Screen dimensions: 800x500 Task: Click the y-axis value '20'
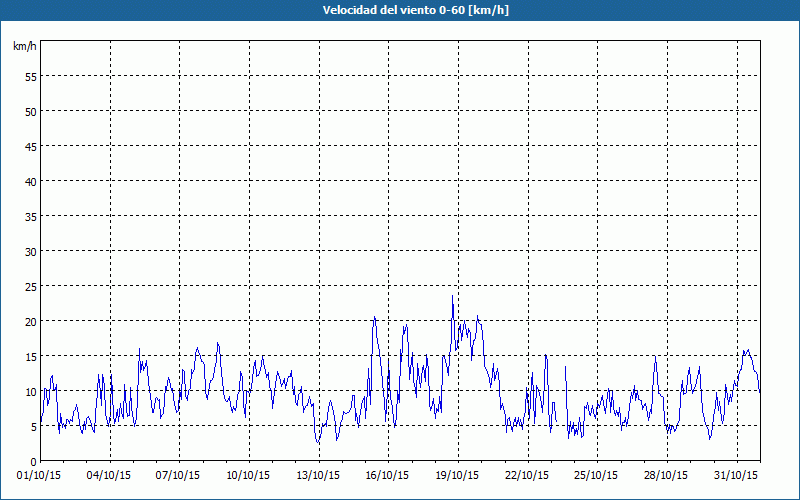[x=31, y=322]
